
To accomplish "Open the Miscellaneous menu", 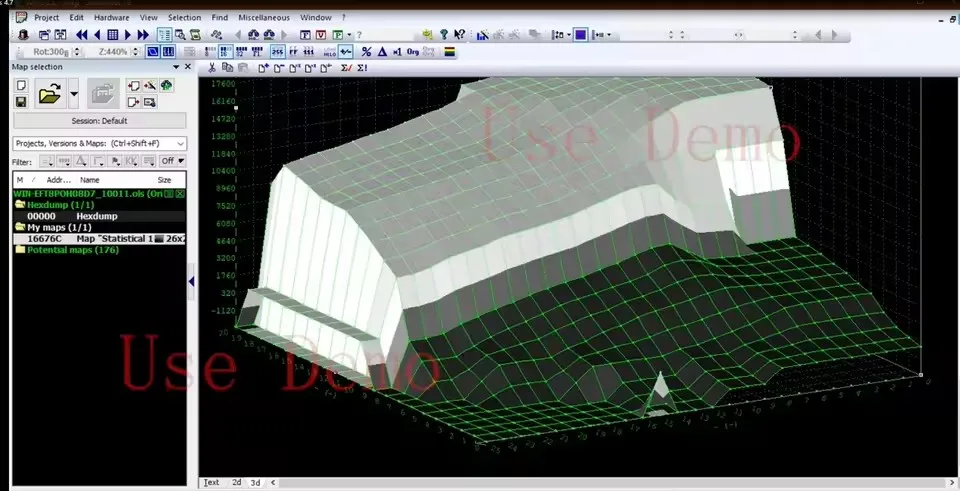I will (264, 18).
